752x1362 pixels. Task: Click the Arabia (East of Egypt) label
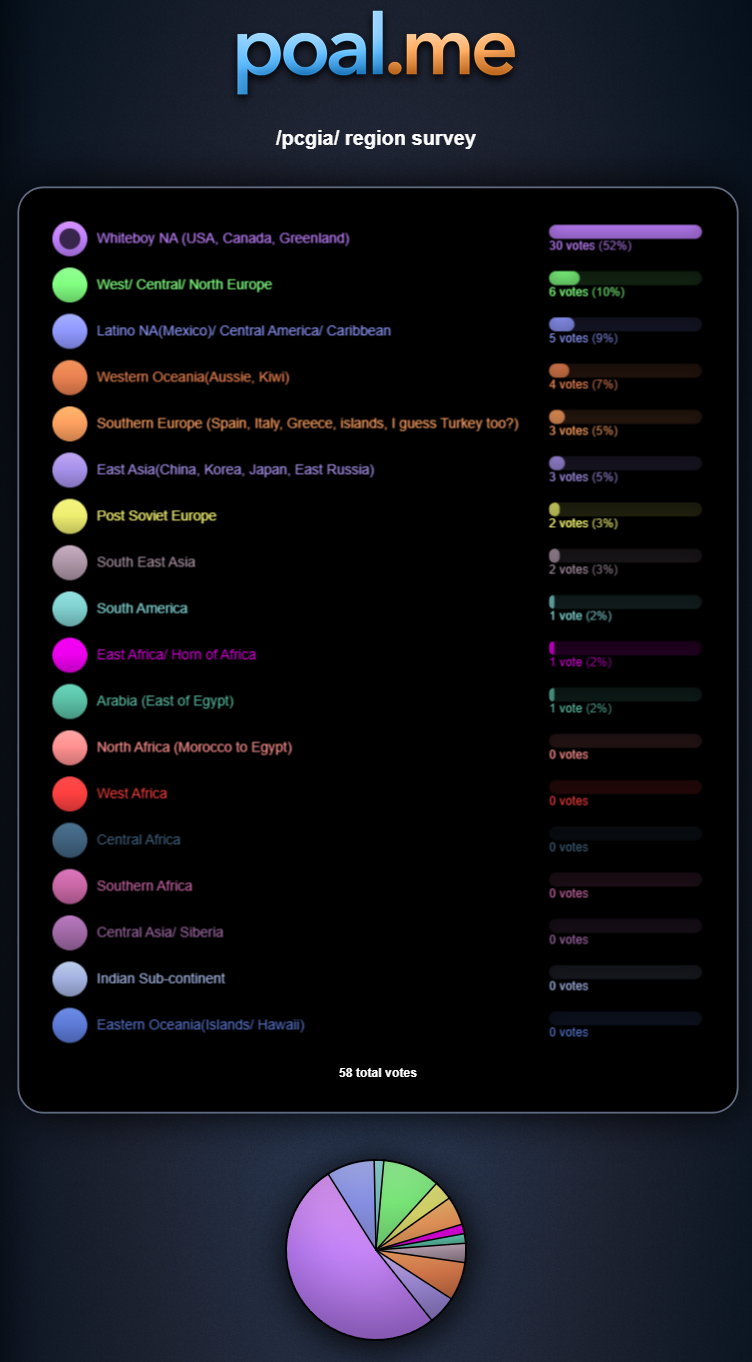pos(165,701)
